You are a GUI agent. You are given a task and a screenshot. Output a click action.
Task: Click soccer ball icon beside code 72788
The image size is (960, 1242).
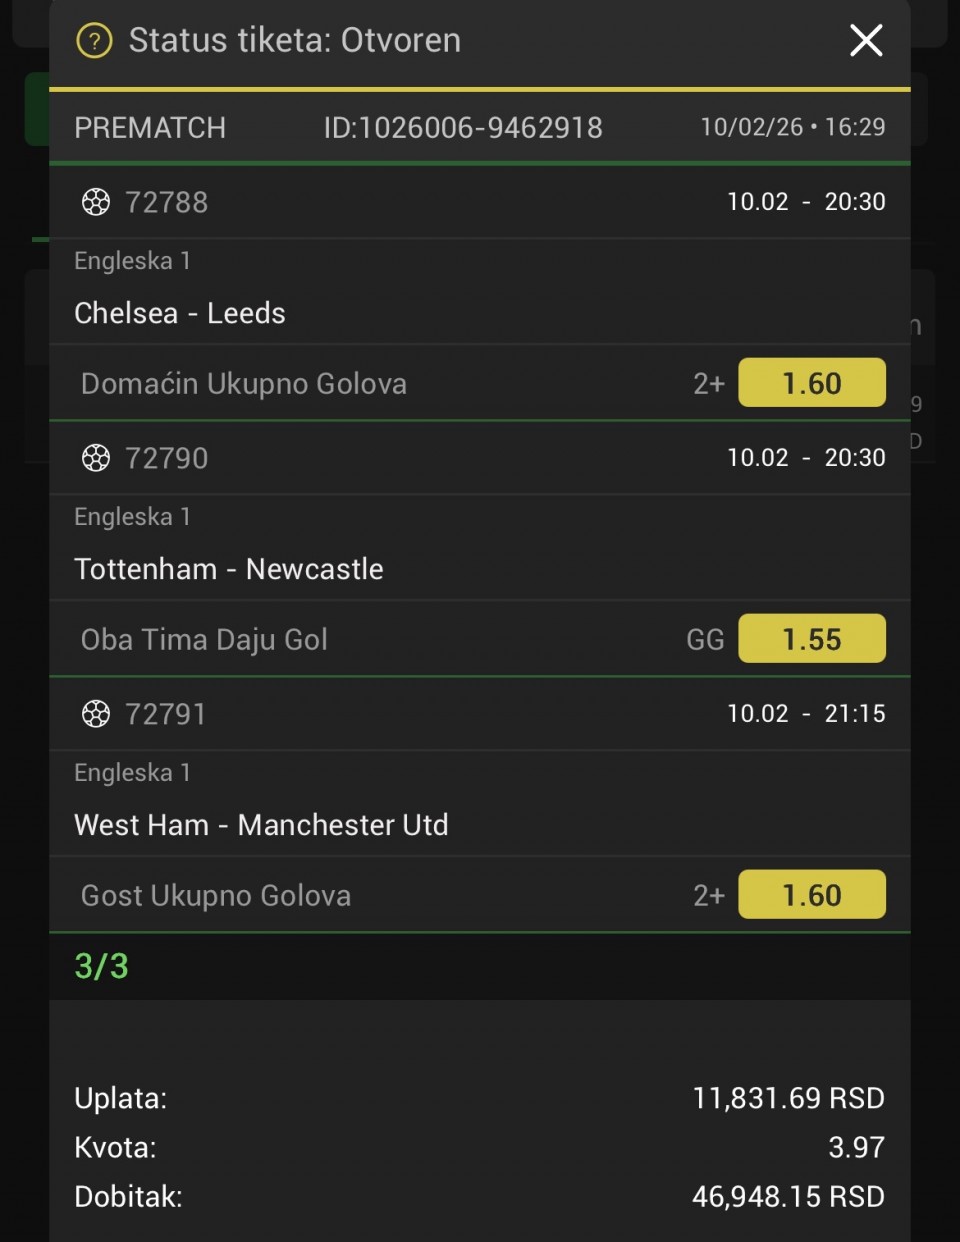(96, 202)
